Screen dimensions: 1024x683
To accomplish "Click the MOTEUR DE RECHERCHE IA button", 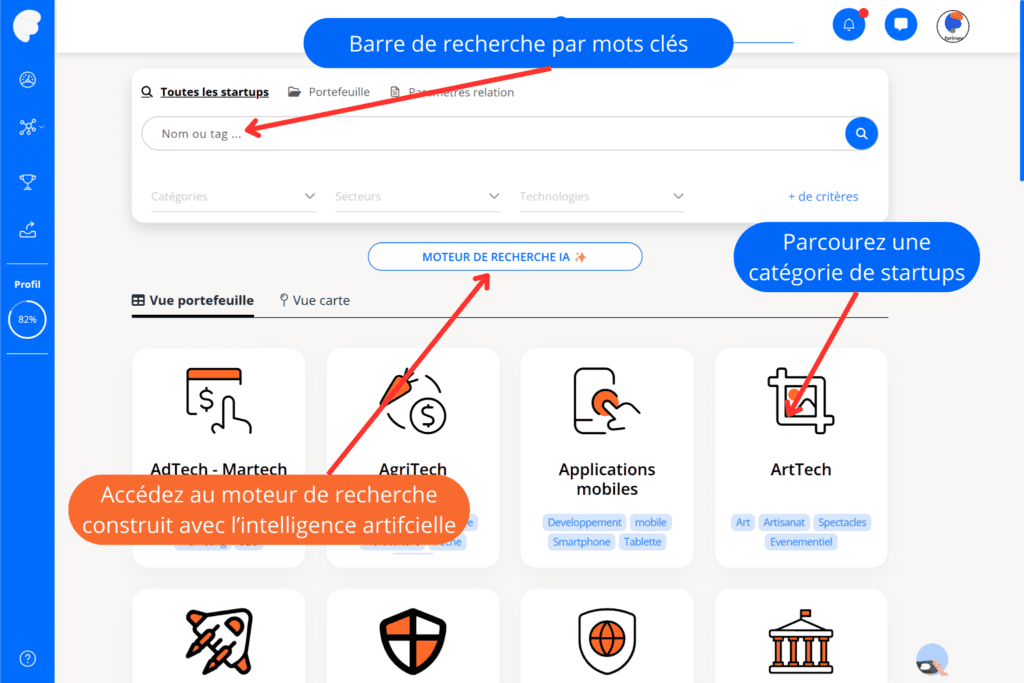I will (505, 257).
